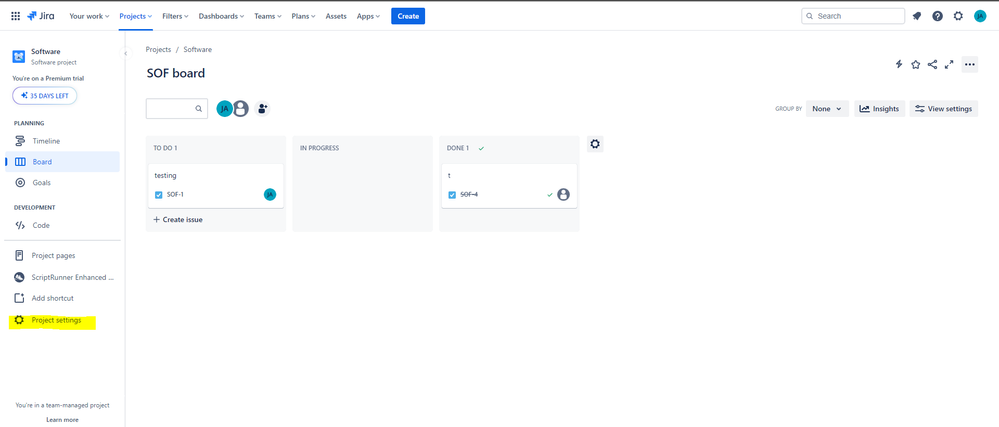Expand the Apps menu
Screen dimensions: 999x427
click(368, 16)
